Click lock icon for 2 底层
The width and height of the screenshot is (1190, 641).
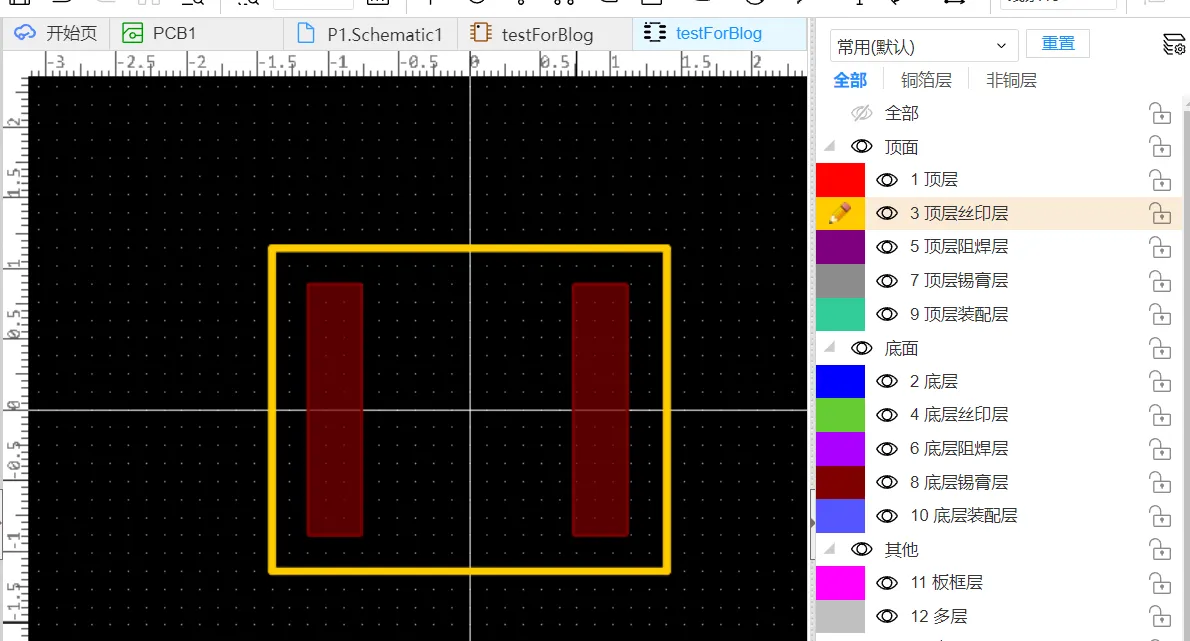(1160, 382)
